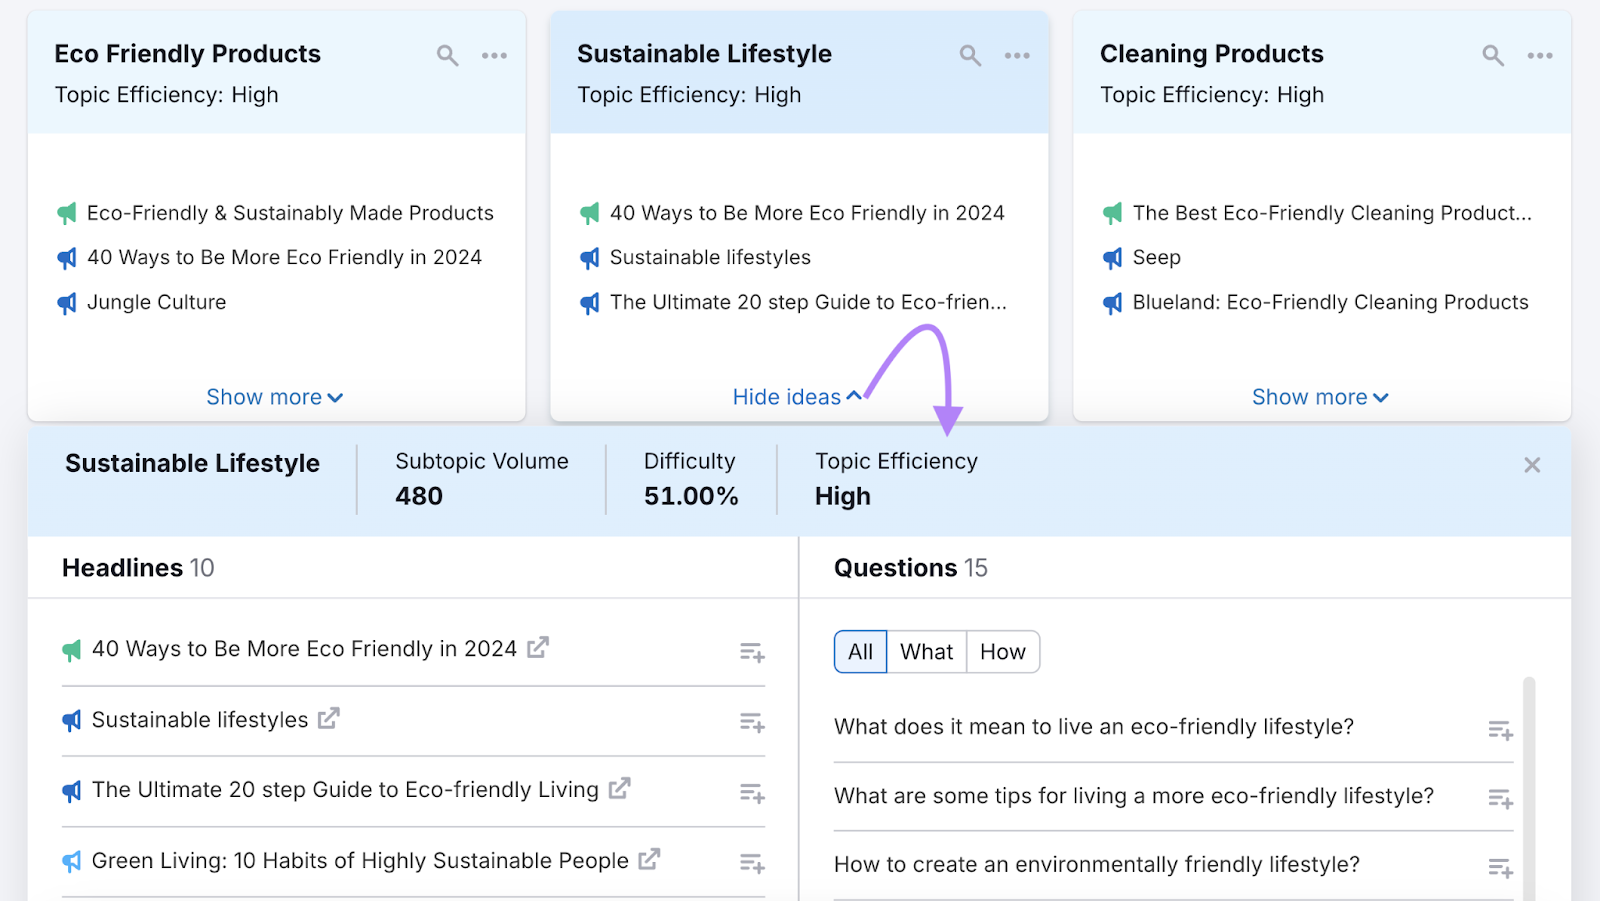
Task: Open the three-dot menu on Sustainable Lifestyle card
Action: pos(1016,55)
